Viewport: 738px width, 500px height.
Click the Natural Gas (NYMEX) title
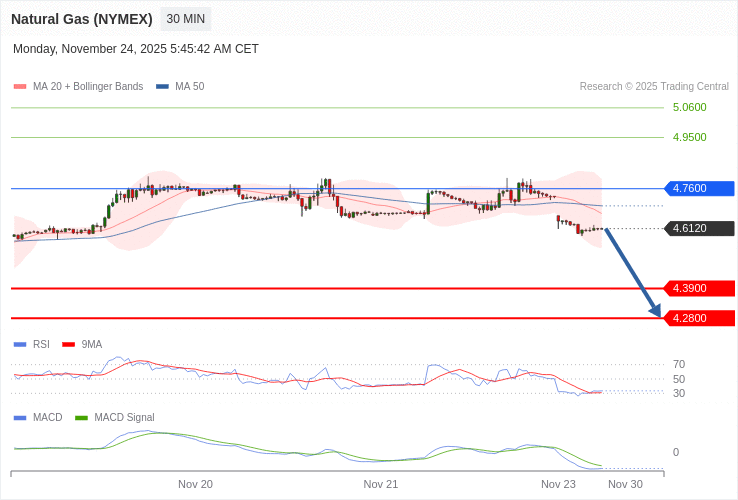coord(82,19)
